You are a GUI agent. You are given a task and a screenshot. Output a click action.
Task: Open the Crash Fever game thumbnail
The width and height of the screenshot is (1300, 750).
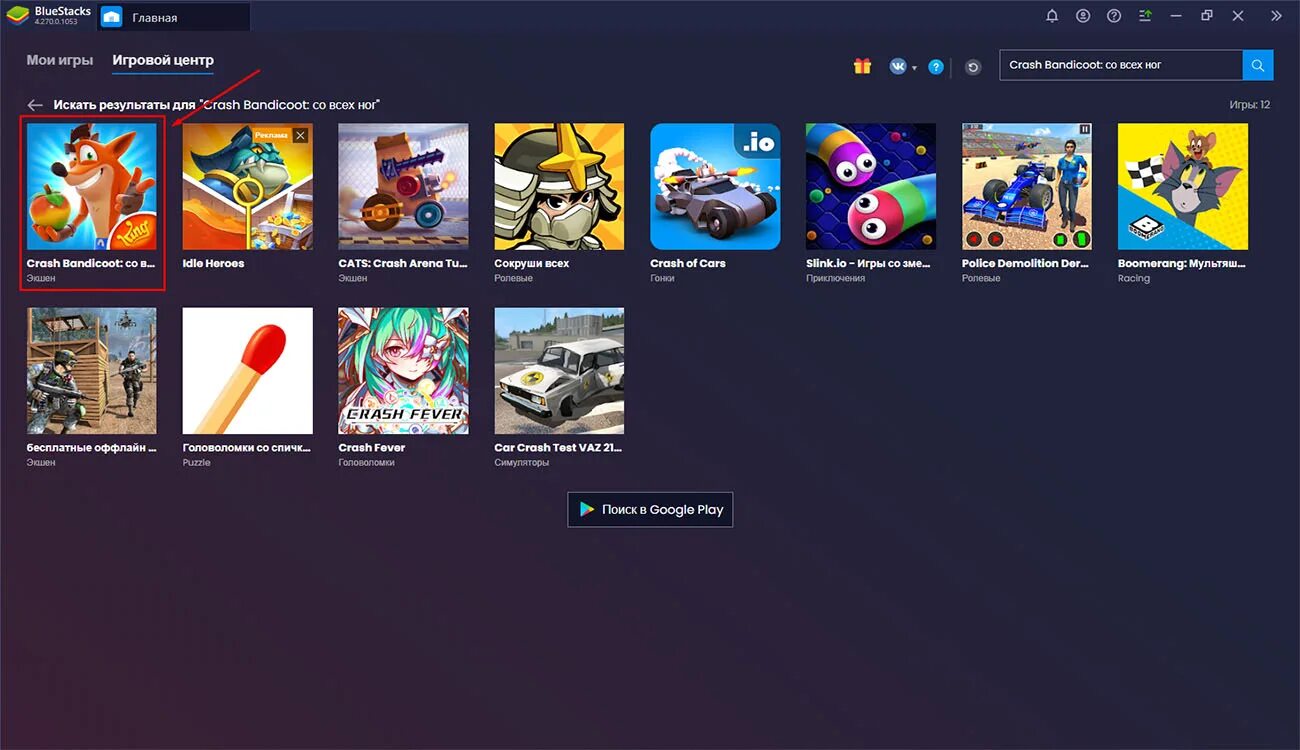(403, 371)
